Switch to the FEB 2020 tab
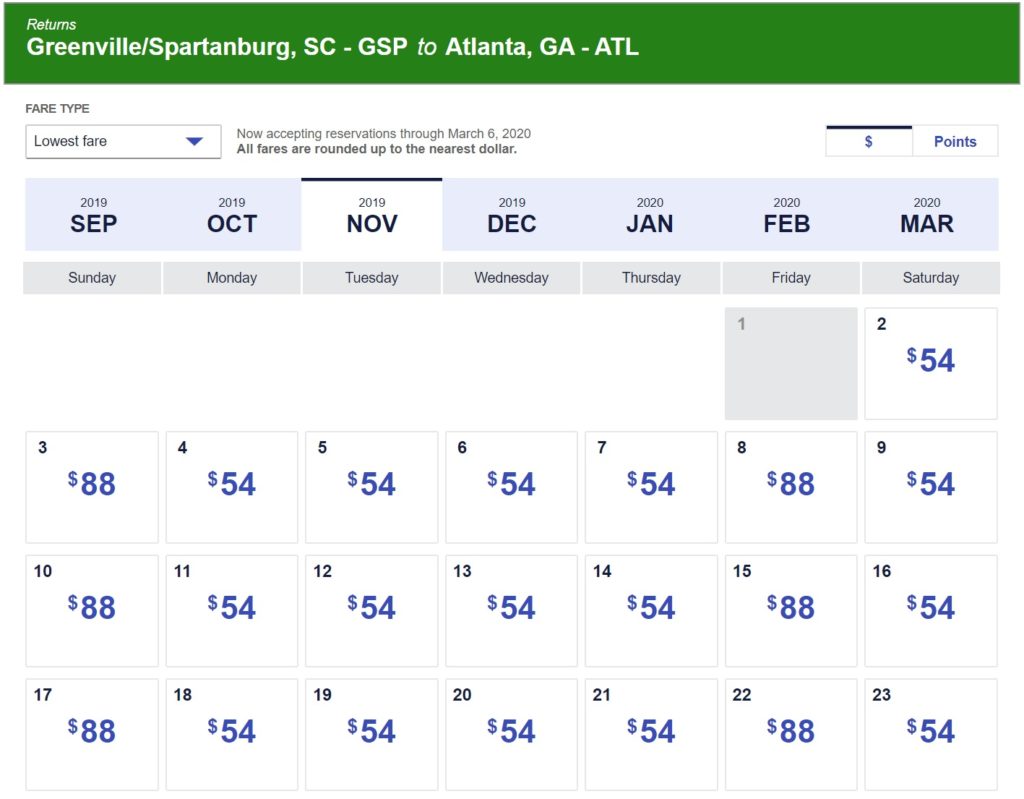The height and width of the screenshot is (799, 1024). 787,215
